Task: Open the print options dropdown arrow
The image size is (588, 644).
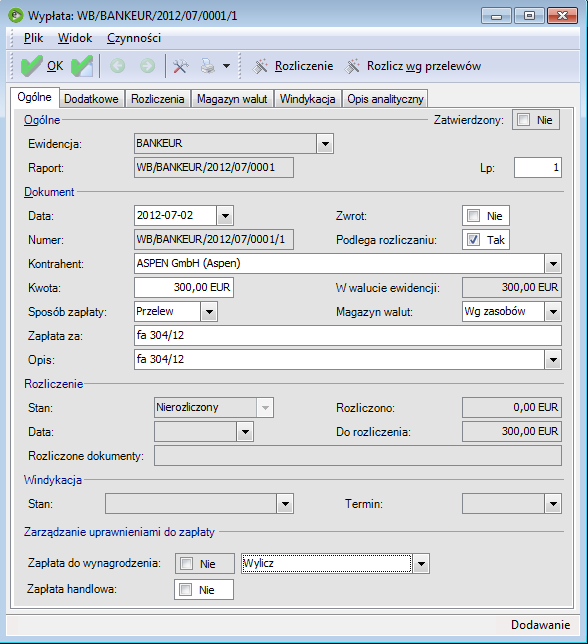Action: pos(226,66)
